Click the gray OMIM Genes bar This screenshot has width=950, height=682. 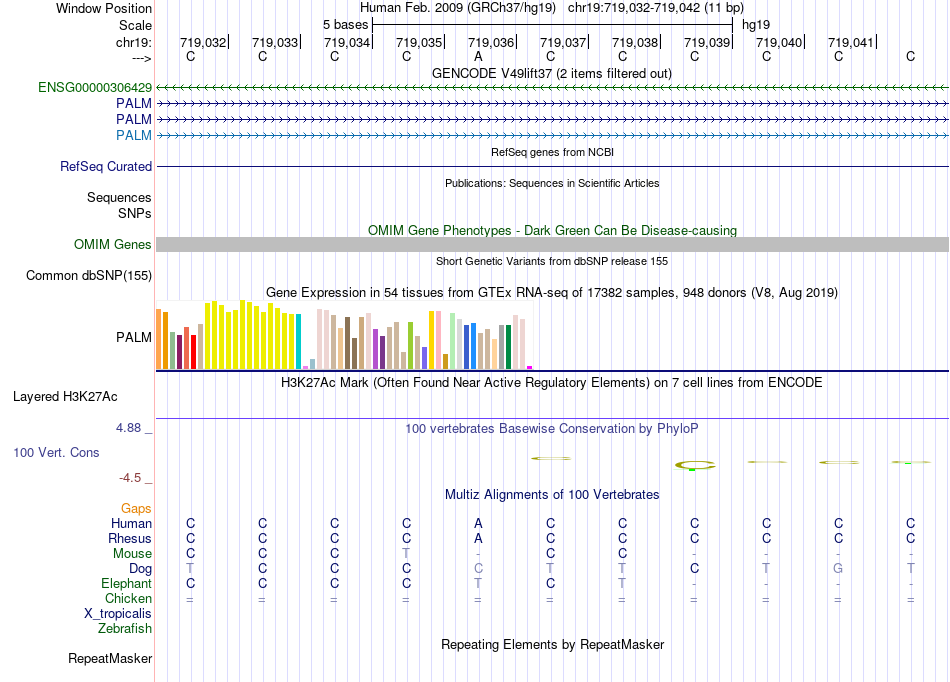[552, 244]
